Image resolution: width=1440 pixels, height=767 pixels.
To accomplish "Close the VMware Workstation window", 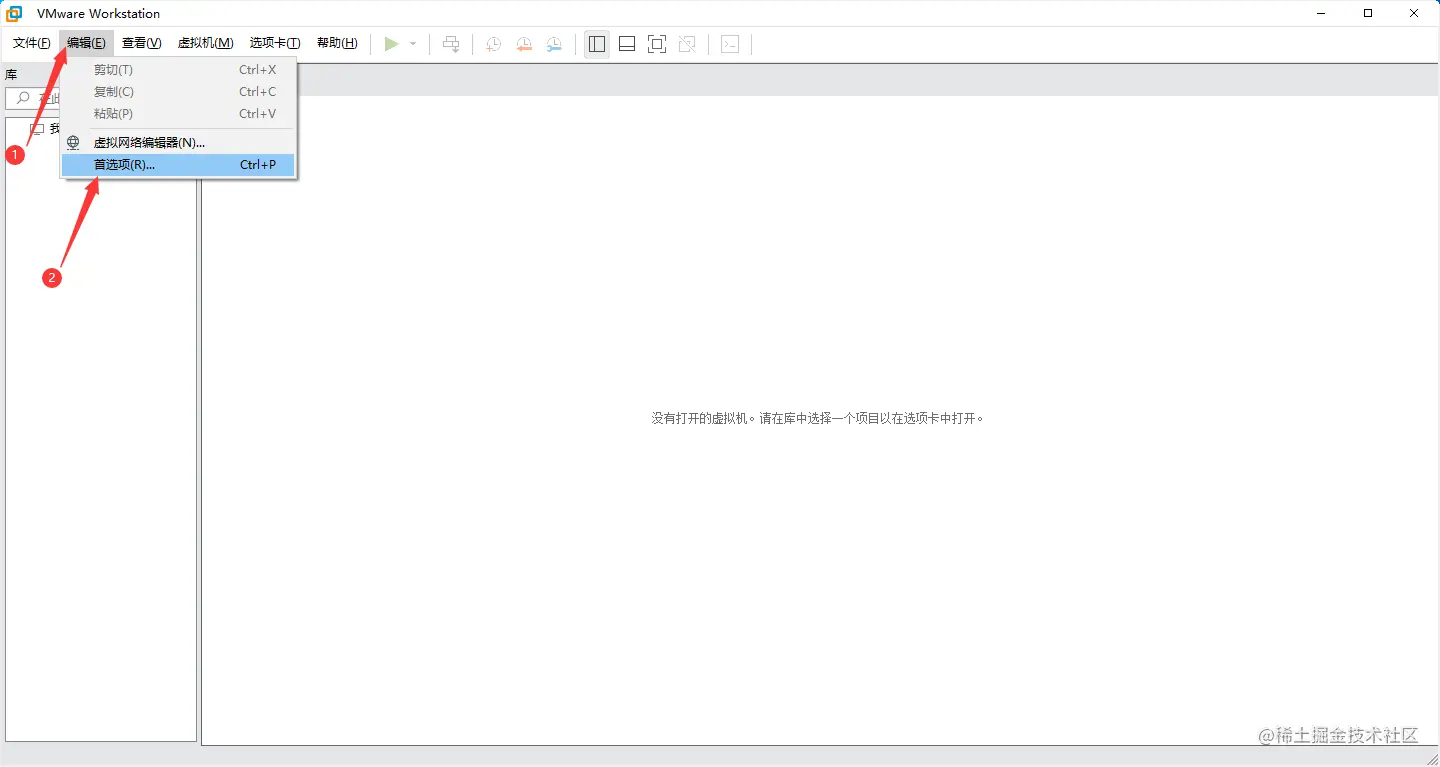I will tap(1415, 14).
